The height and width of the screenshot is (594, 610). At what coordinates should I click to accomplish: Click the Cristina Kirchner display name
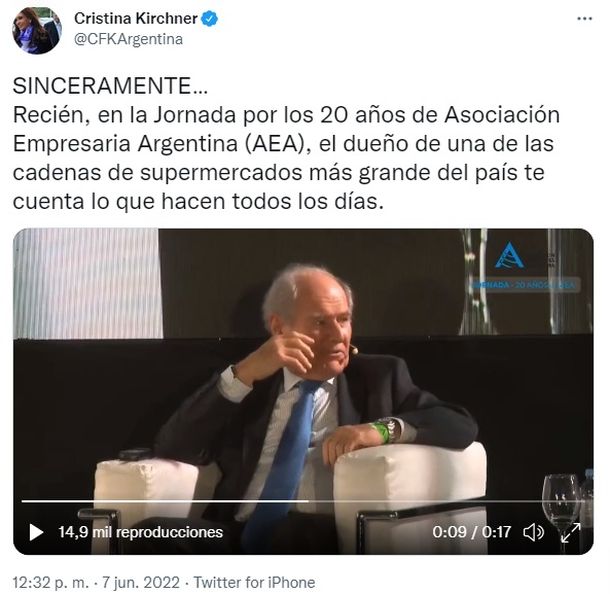click(136, 19)
